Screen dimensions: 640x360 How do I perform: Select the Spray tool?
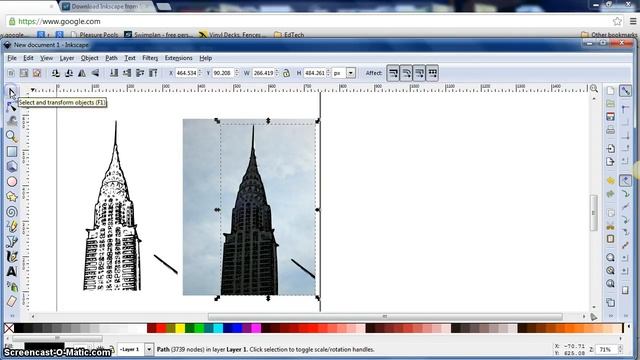11,287
